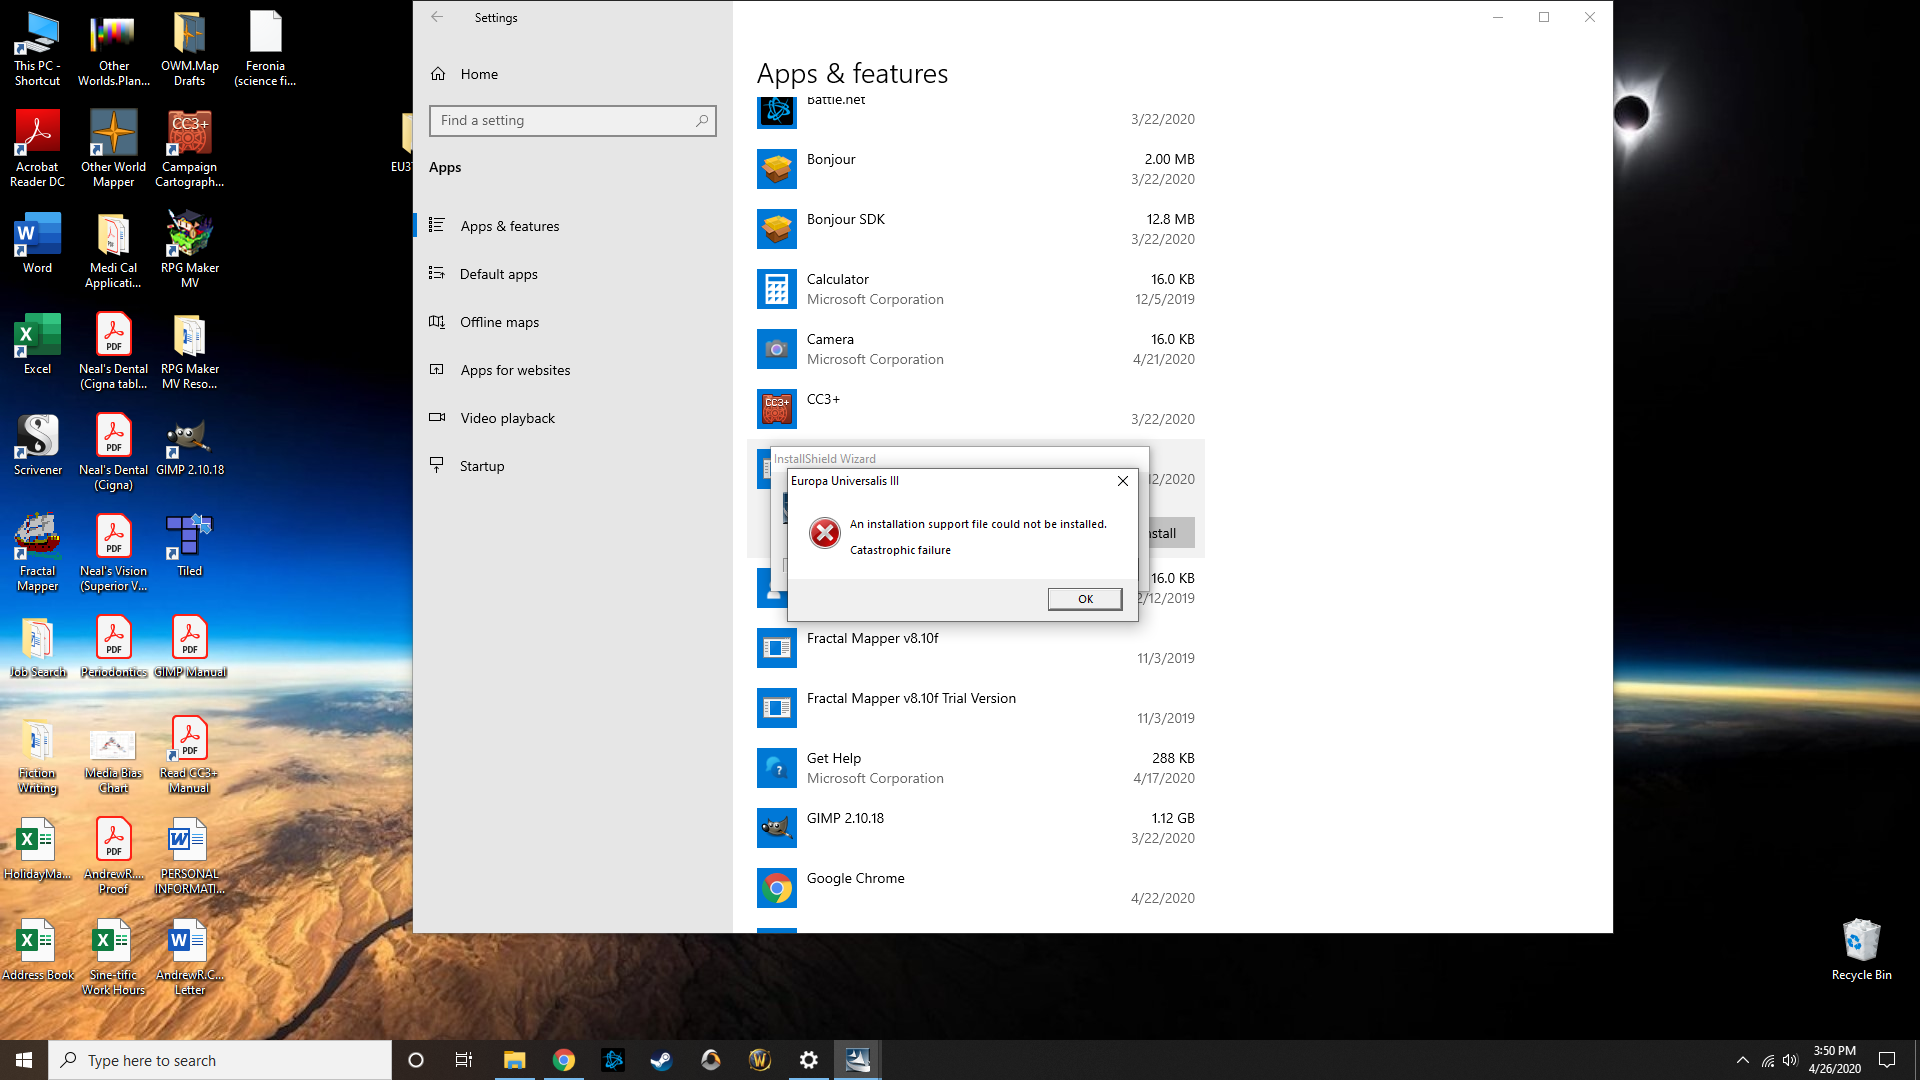The height and width of the screenshot is (1080, 1920).
Task: Select Default apps in the sidebar
Action: click(x=574, y=274)
